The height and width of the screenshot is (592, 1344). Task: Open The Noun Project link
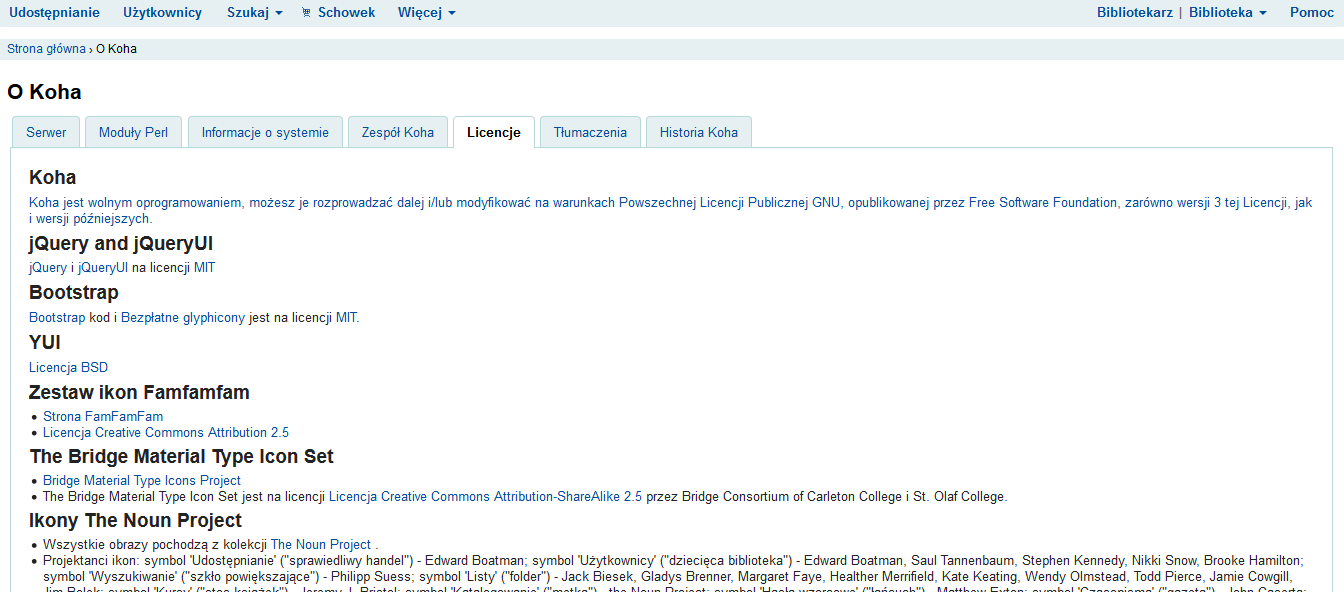point(321,545)
